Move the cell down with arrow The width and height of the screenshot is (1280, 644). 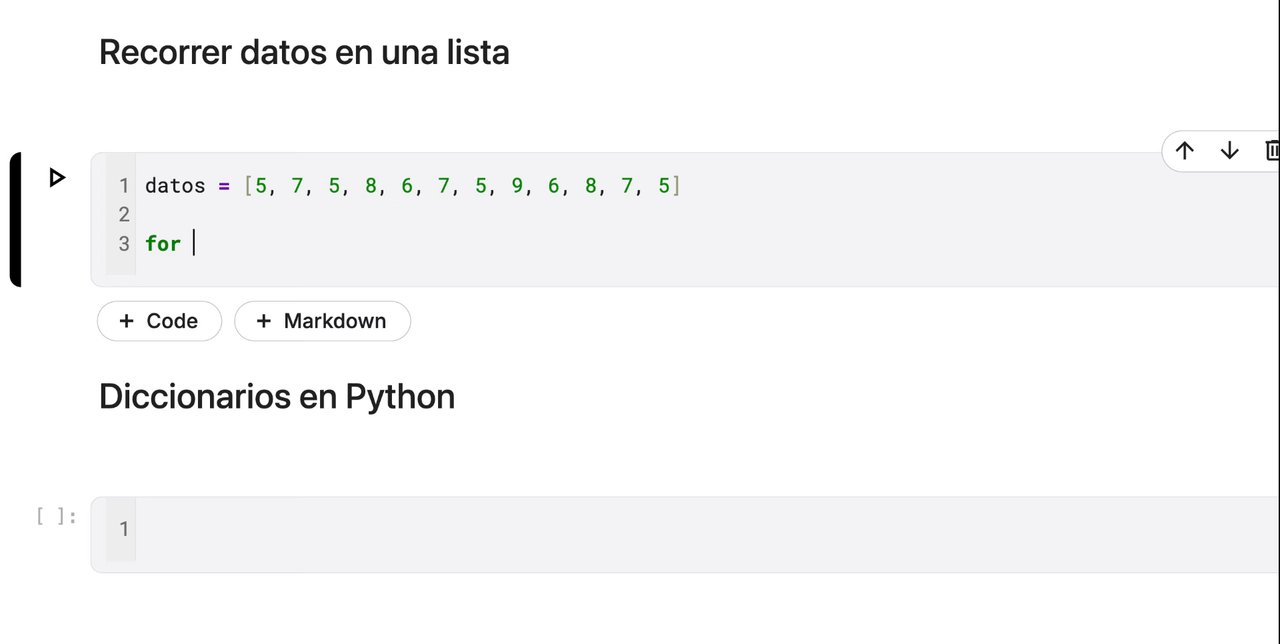(1229, 151)
